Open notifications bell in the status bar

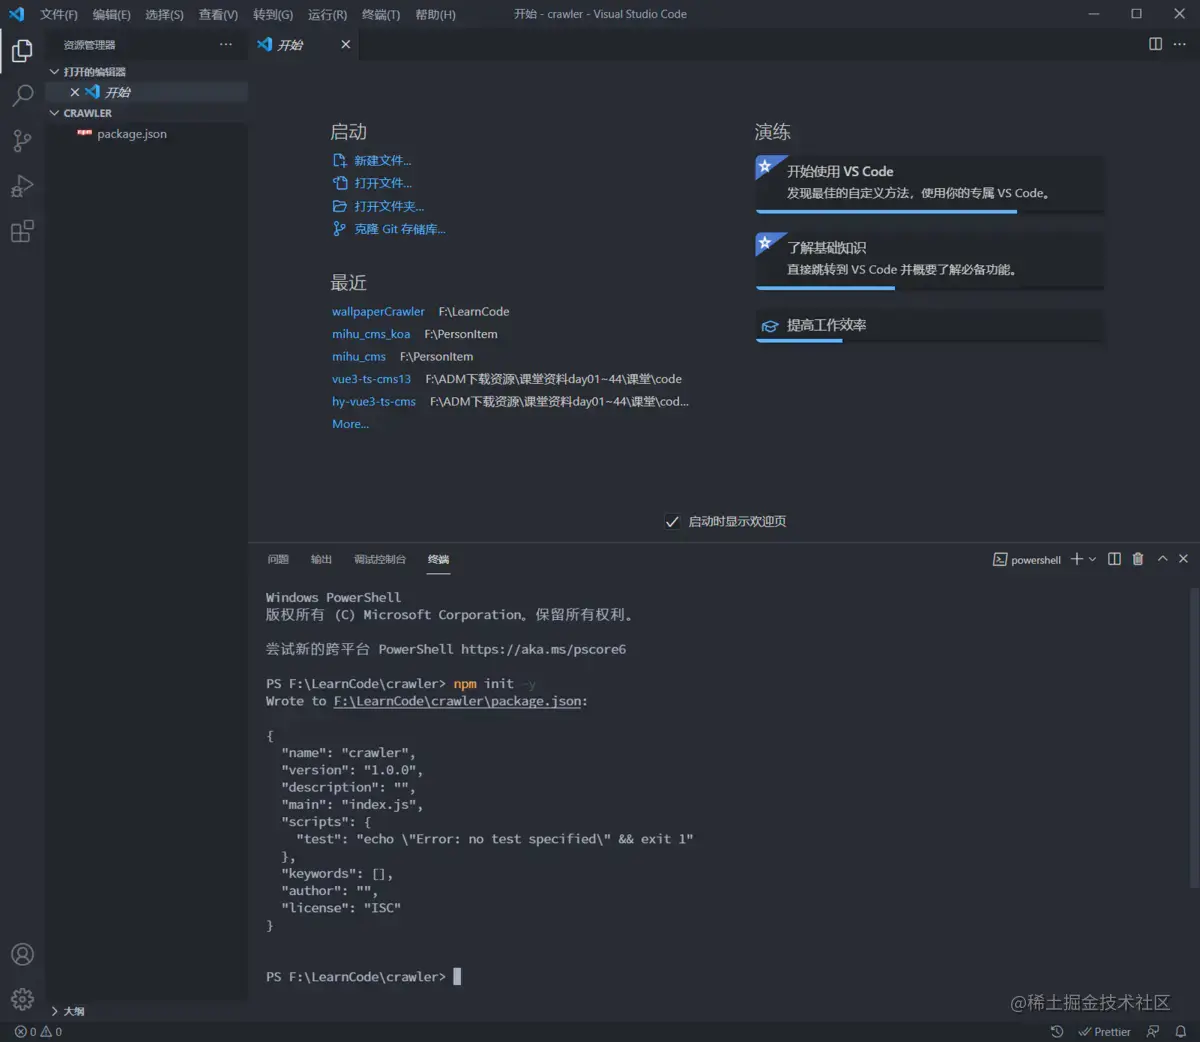[1180, 1032]
